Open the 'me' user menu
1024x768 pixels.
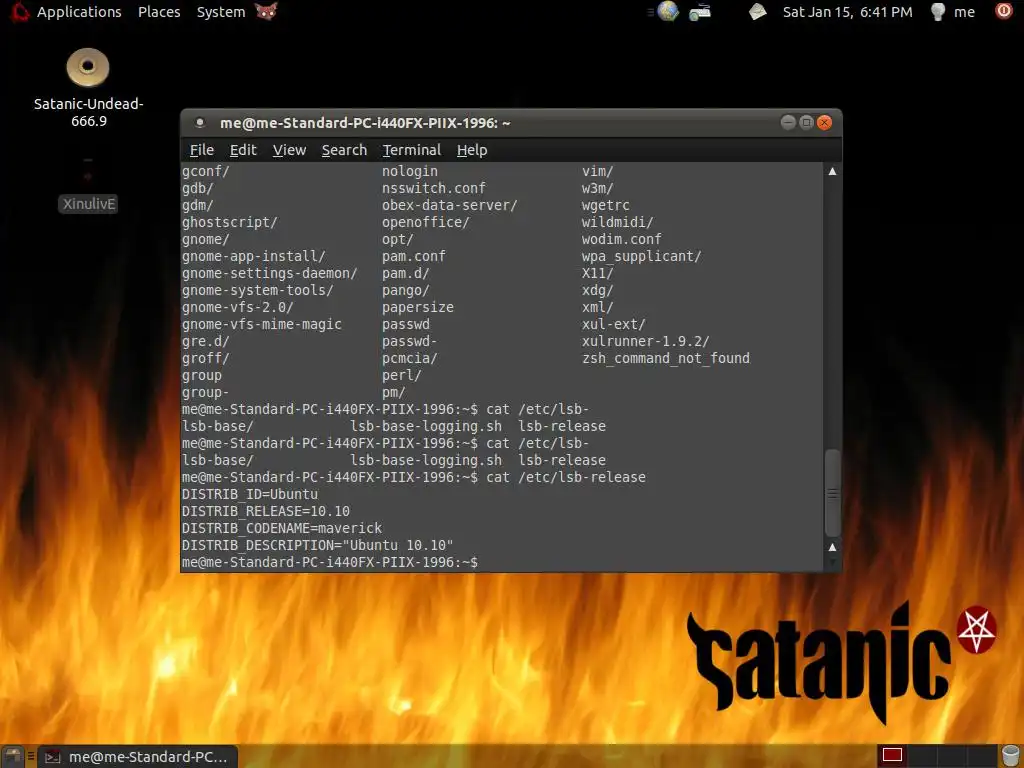(964, 12)
